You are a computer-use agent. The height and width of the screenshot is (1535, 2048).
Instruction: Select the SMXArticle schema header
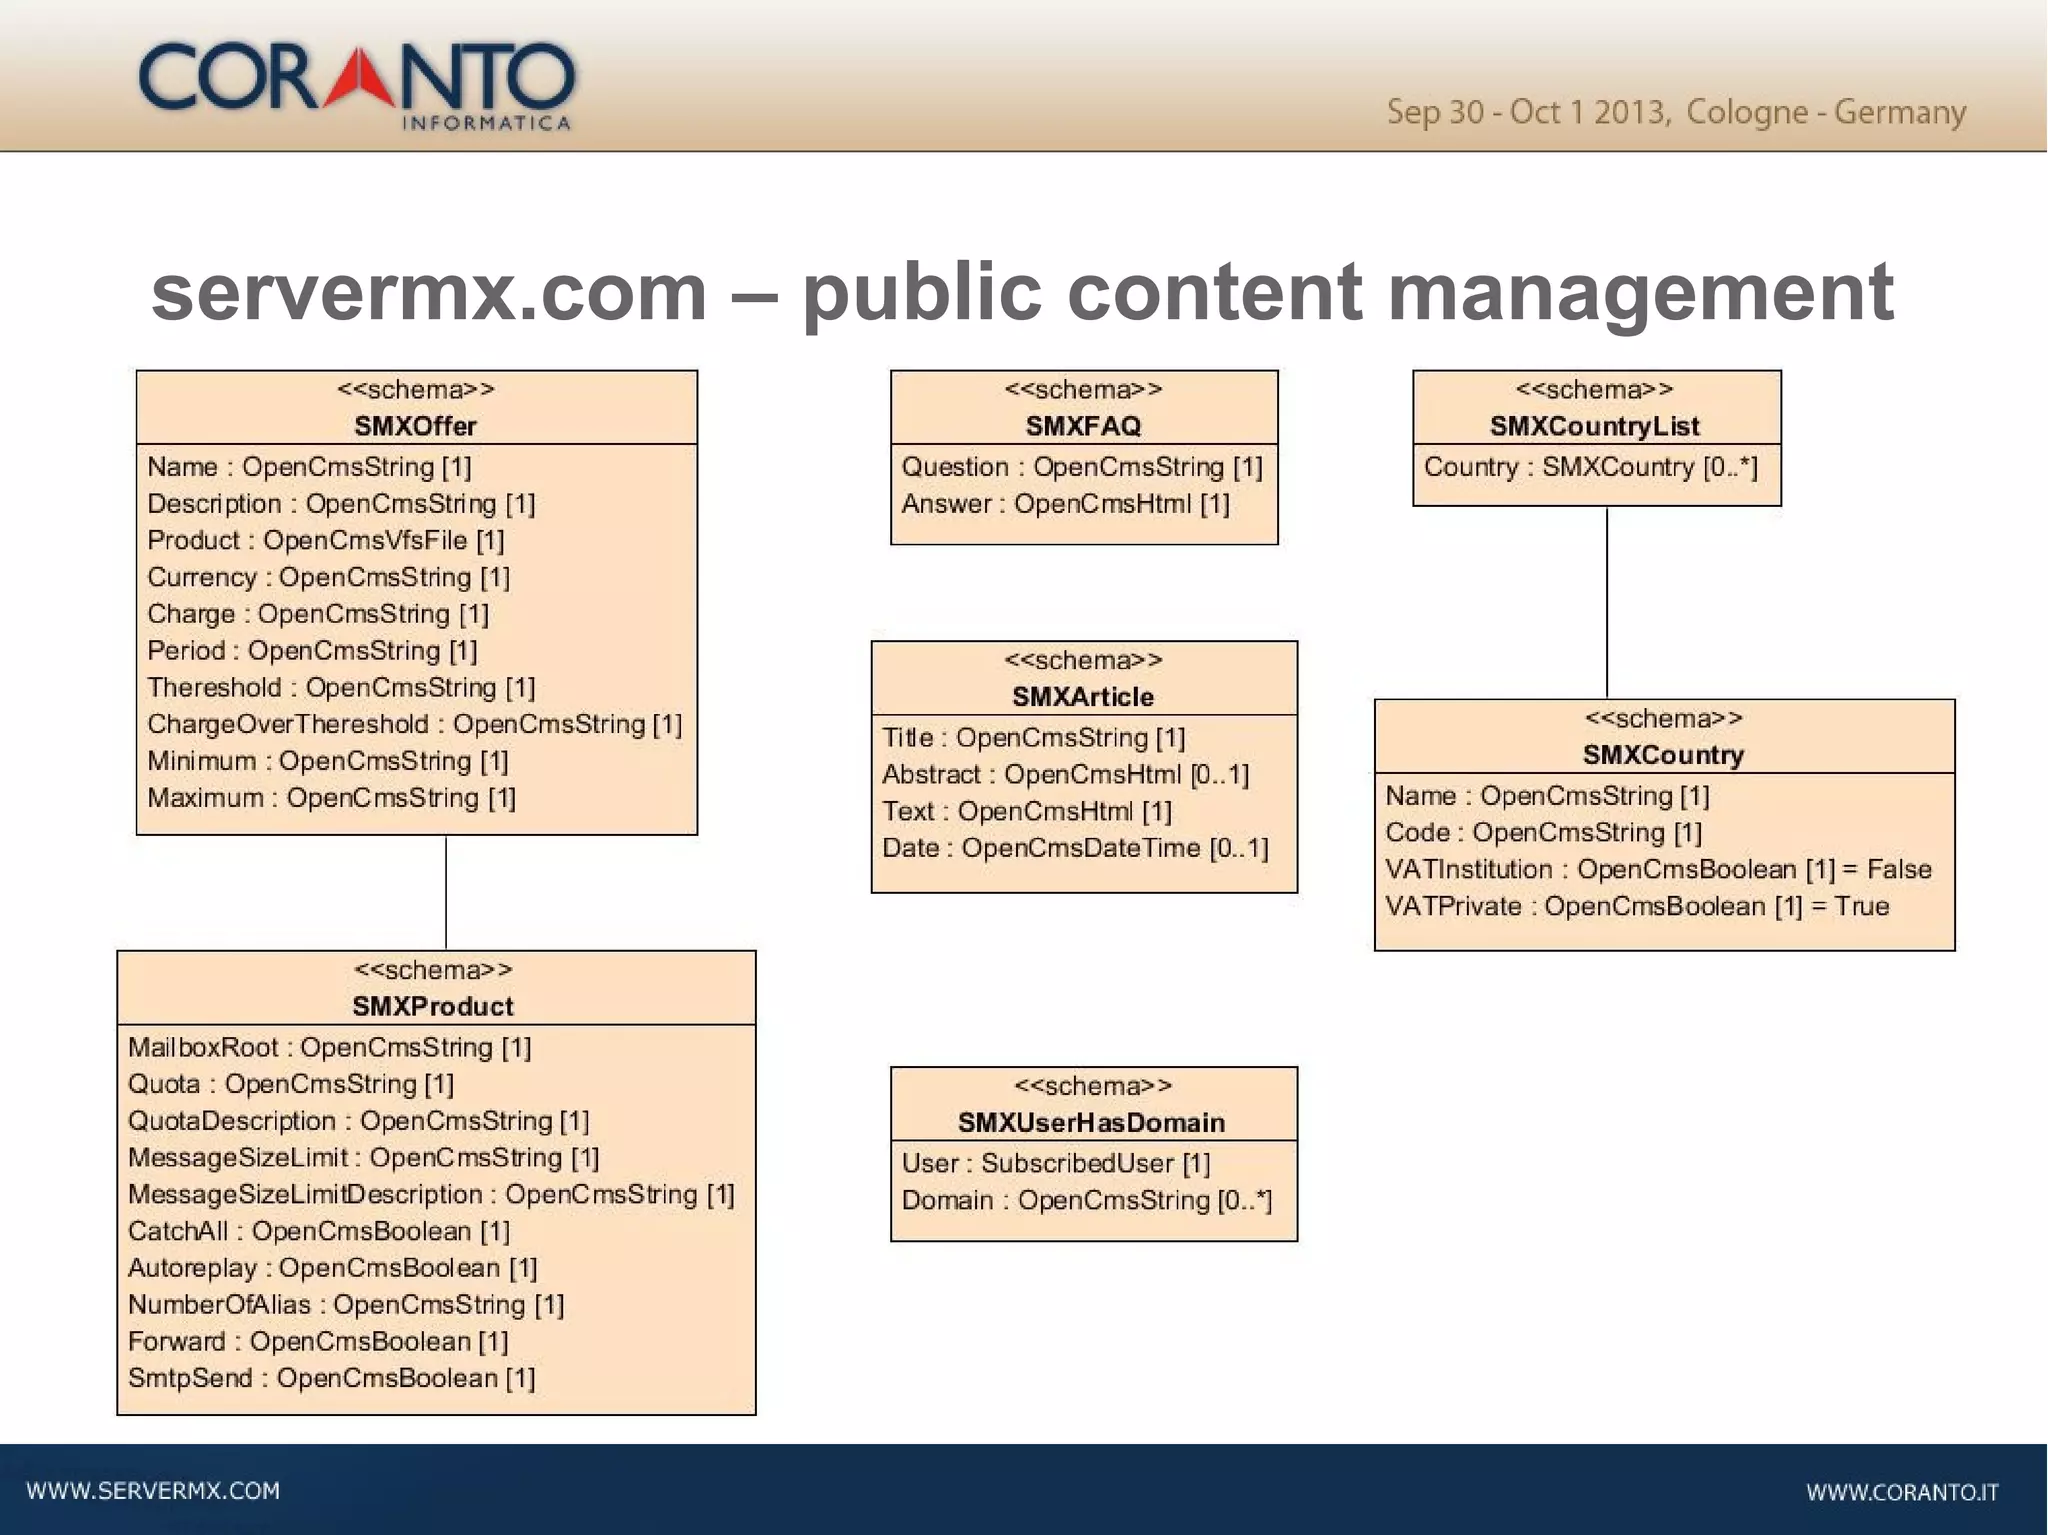click(1084, 678)
